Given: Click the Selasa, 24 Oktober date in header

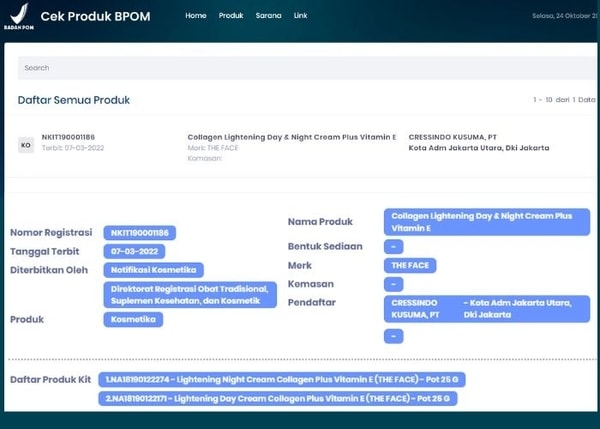Looking at the screenshot, I should point(565,16).
